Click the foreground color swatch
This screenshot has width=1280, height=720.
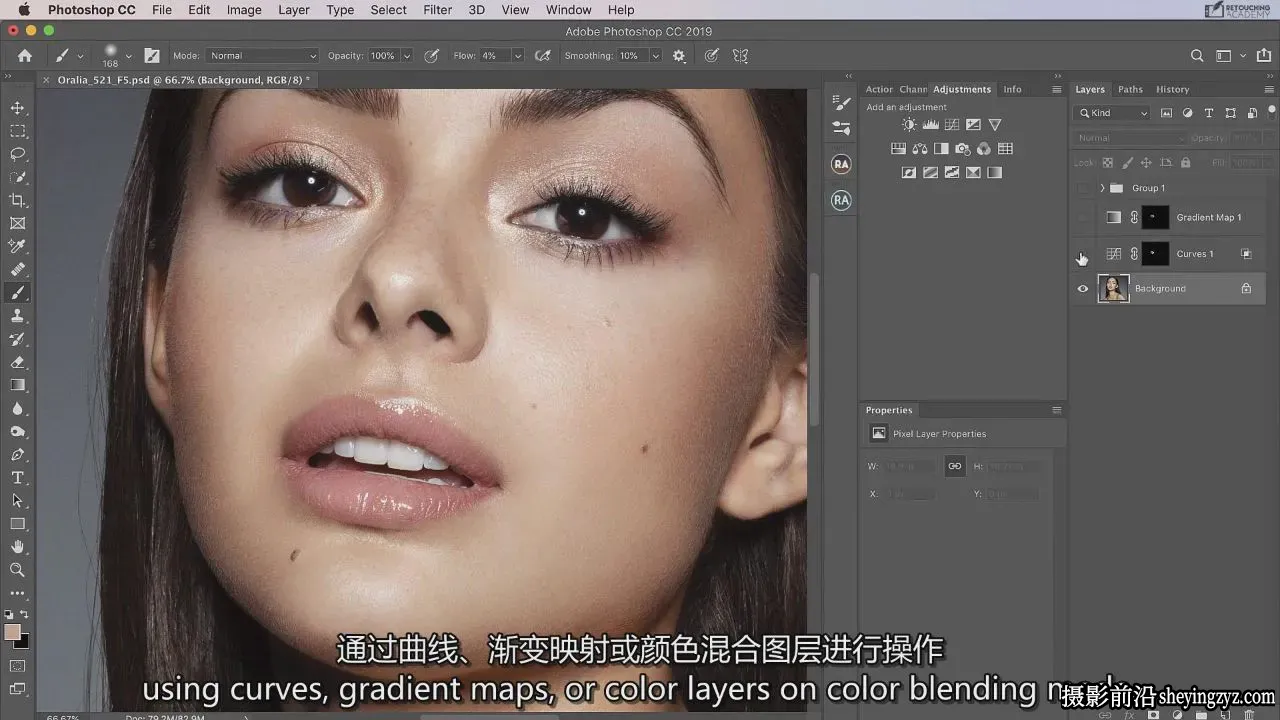click(x=13, y=632)
